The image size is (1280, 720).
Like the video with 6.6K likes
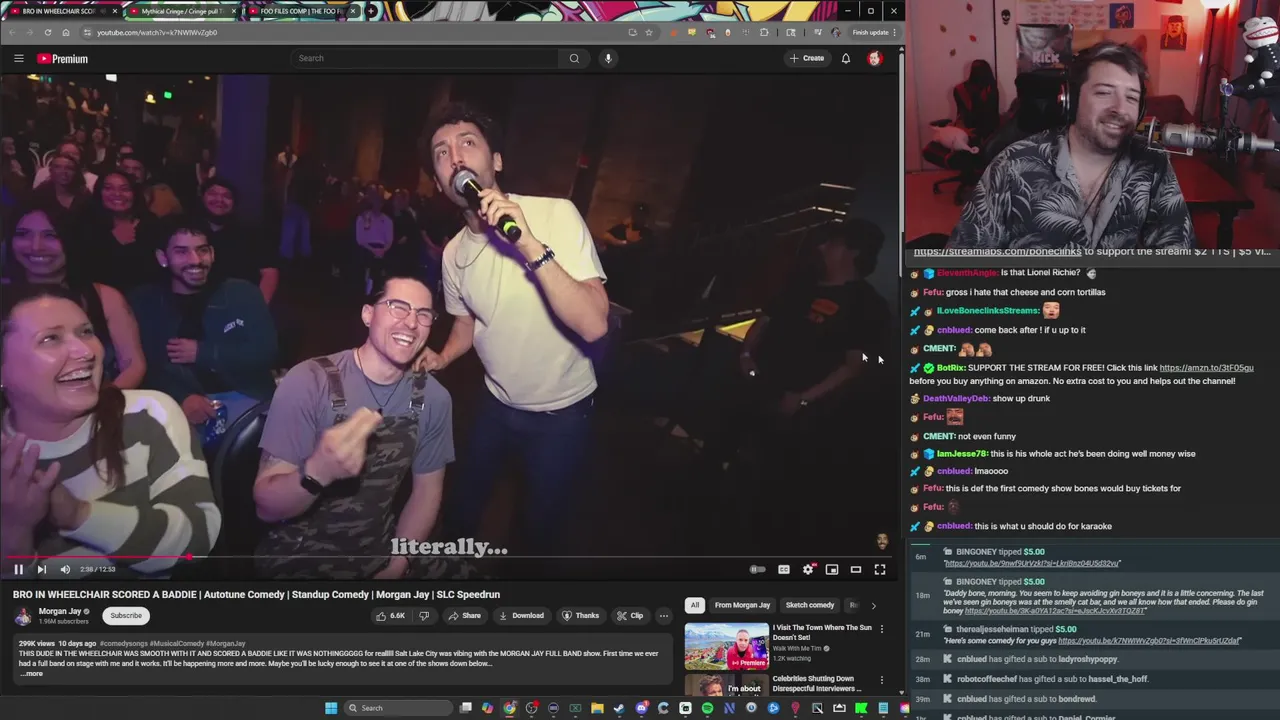point(391,616)
